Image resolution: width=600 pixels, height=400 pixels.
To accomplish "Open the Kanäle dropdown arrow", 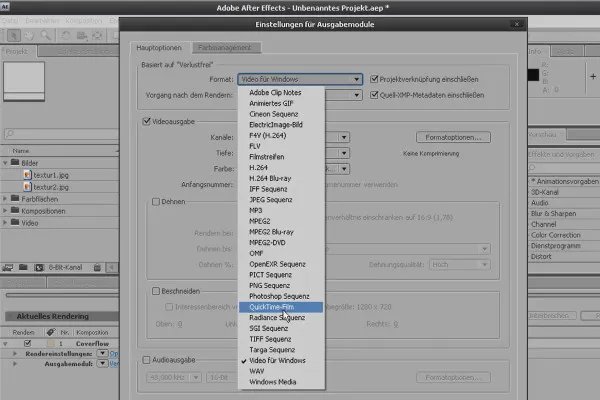I will [344, 137].
